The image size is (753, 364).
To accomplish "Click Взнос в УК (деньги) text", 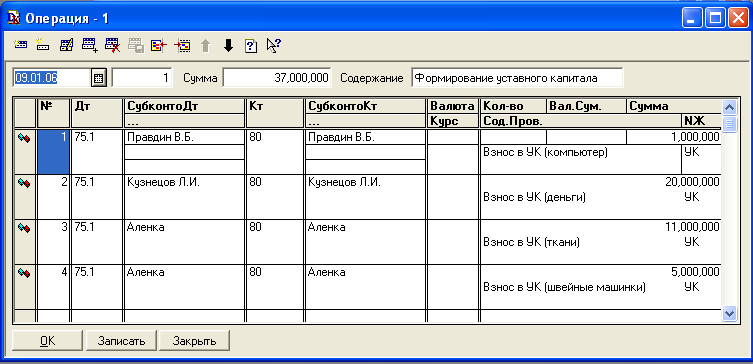I will click(x=534, y=197).
